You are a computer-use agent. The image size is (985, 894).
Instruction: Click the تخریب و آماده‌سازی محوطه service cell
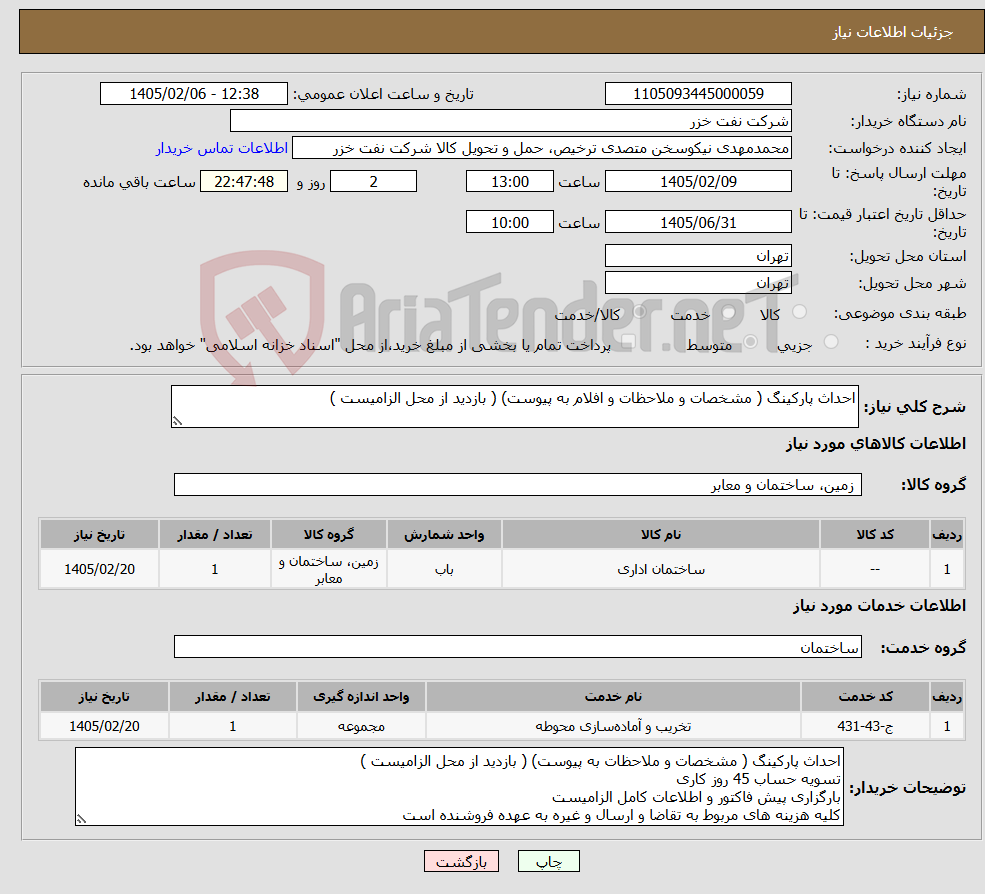point(614,726)
